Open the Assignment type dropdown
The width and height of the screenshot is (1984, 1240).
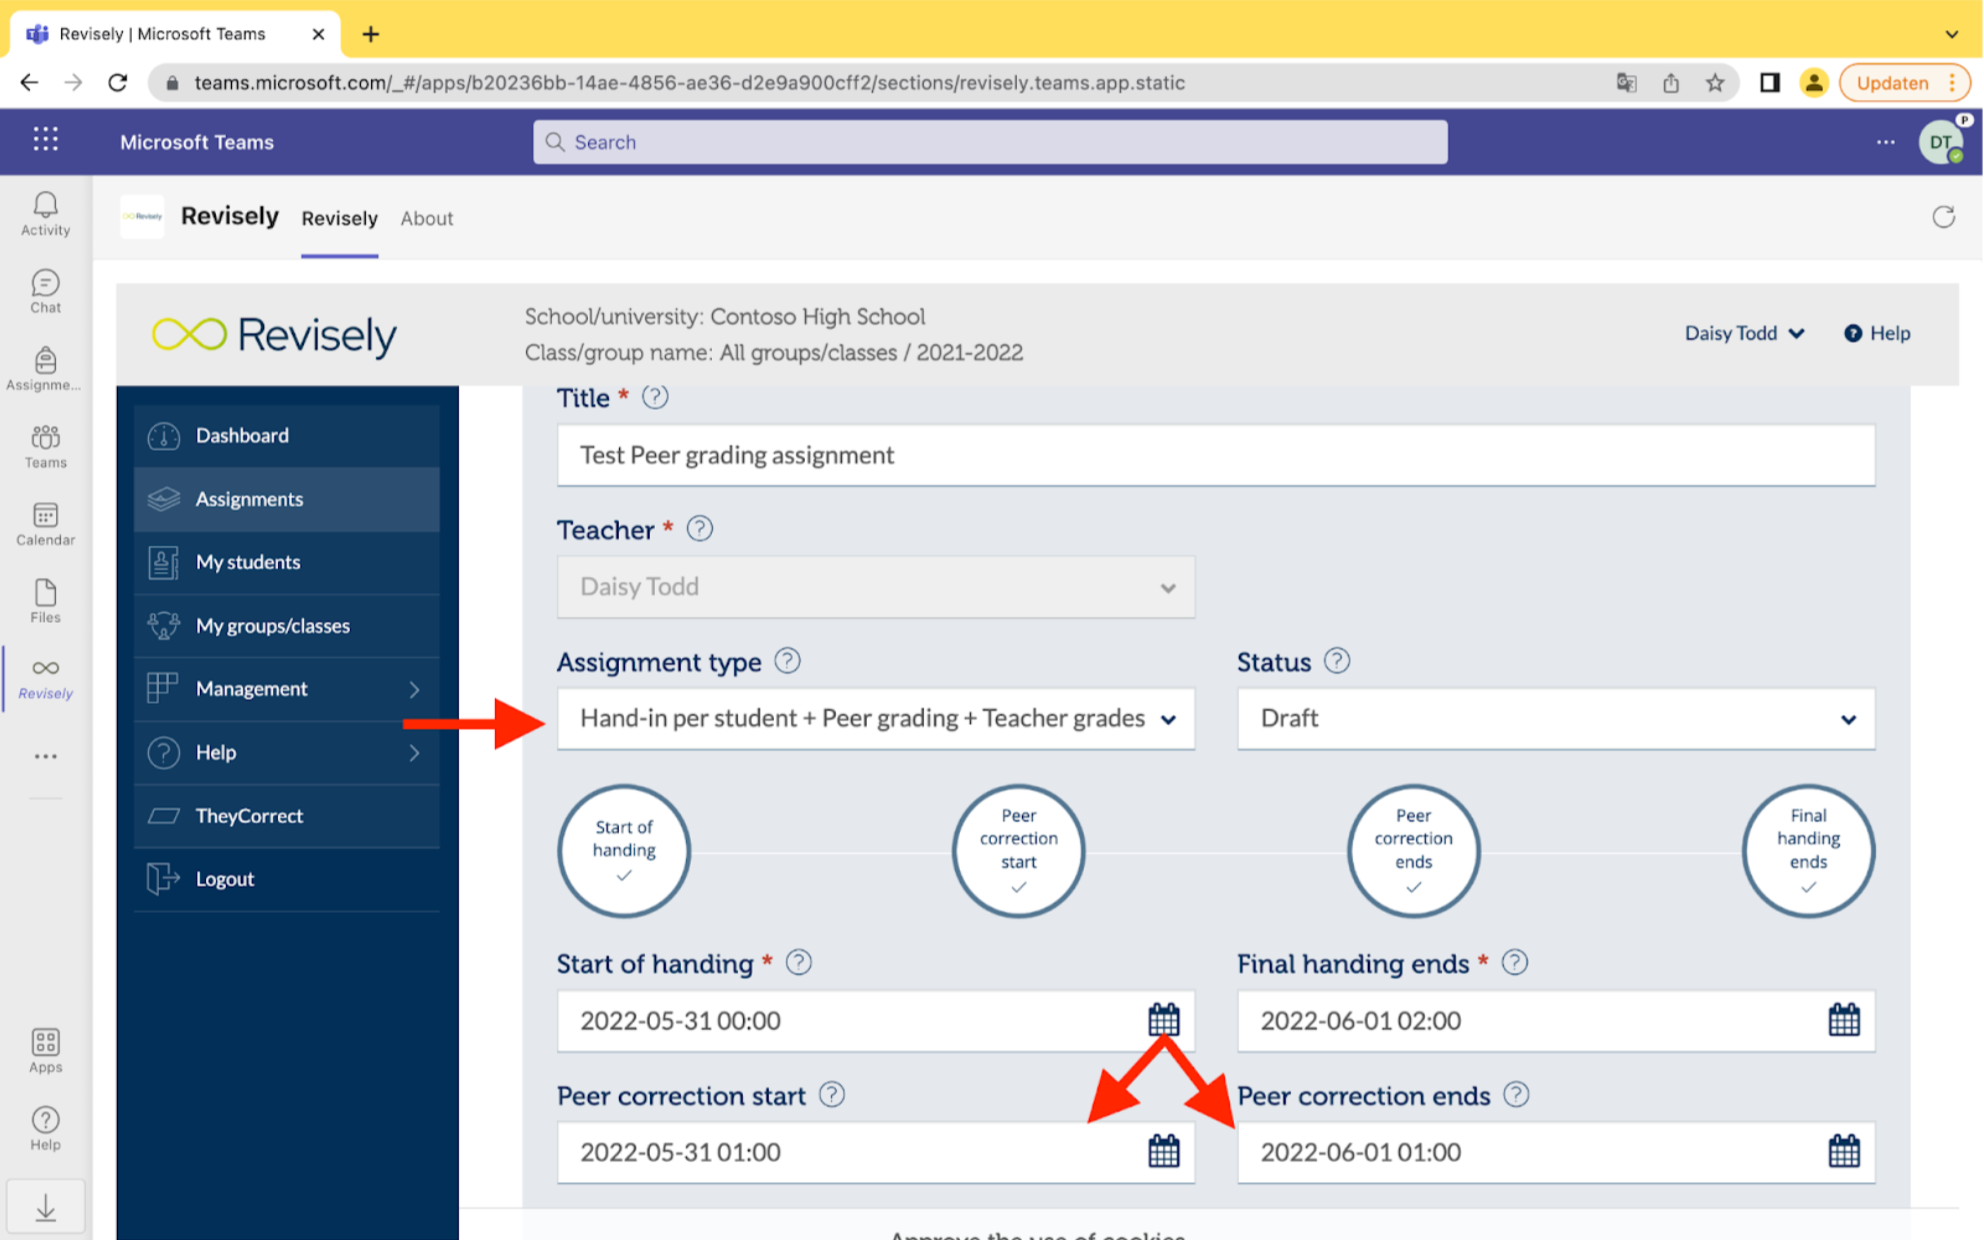875,719
